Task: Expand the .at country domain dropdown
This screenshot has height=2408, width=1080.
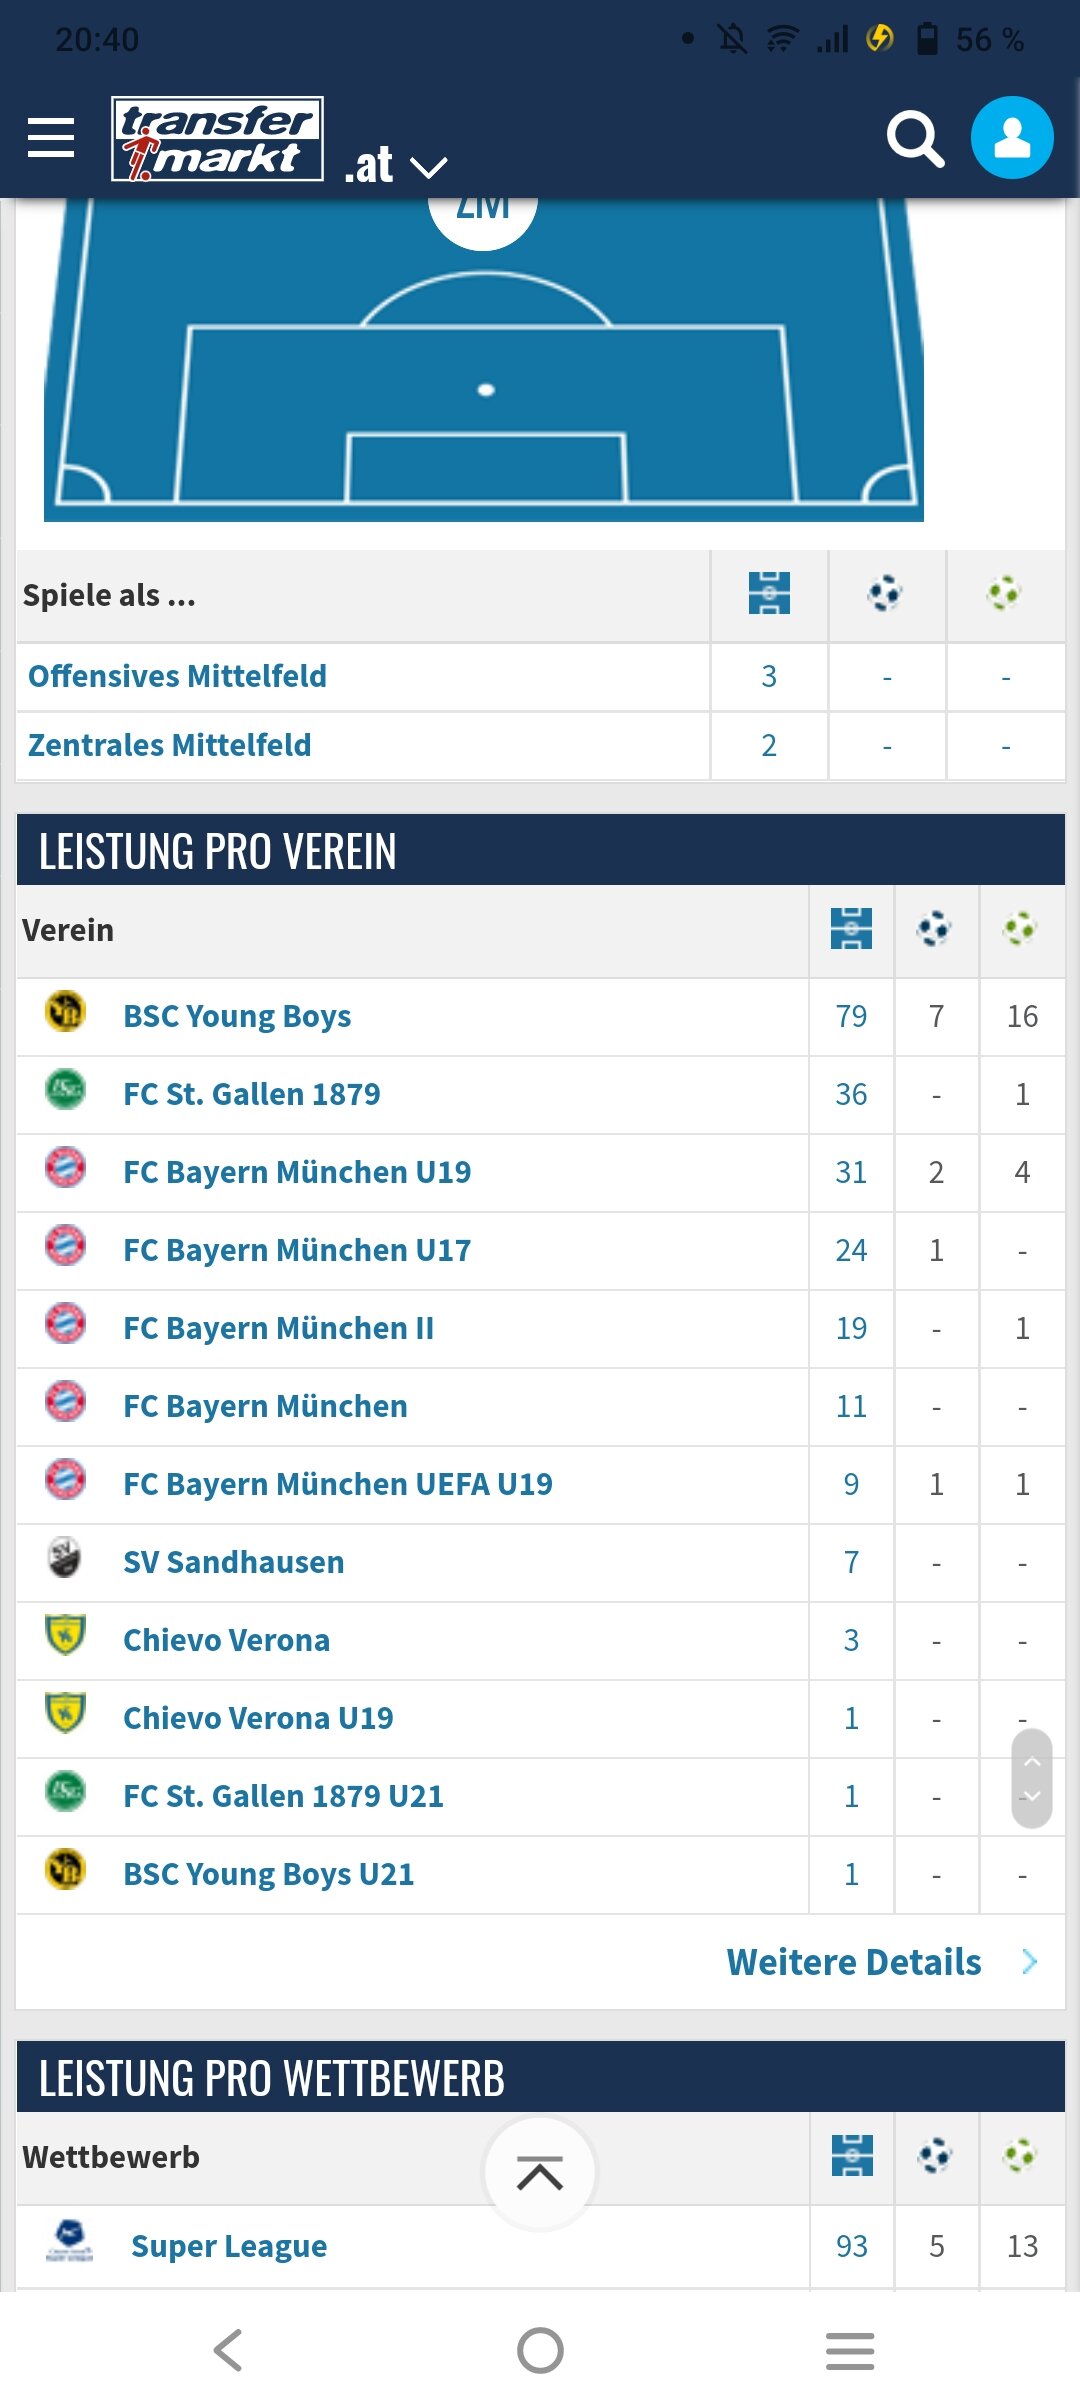Action: point(396,165)
